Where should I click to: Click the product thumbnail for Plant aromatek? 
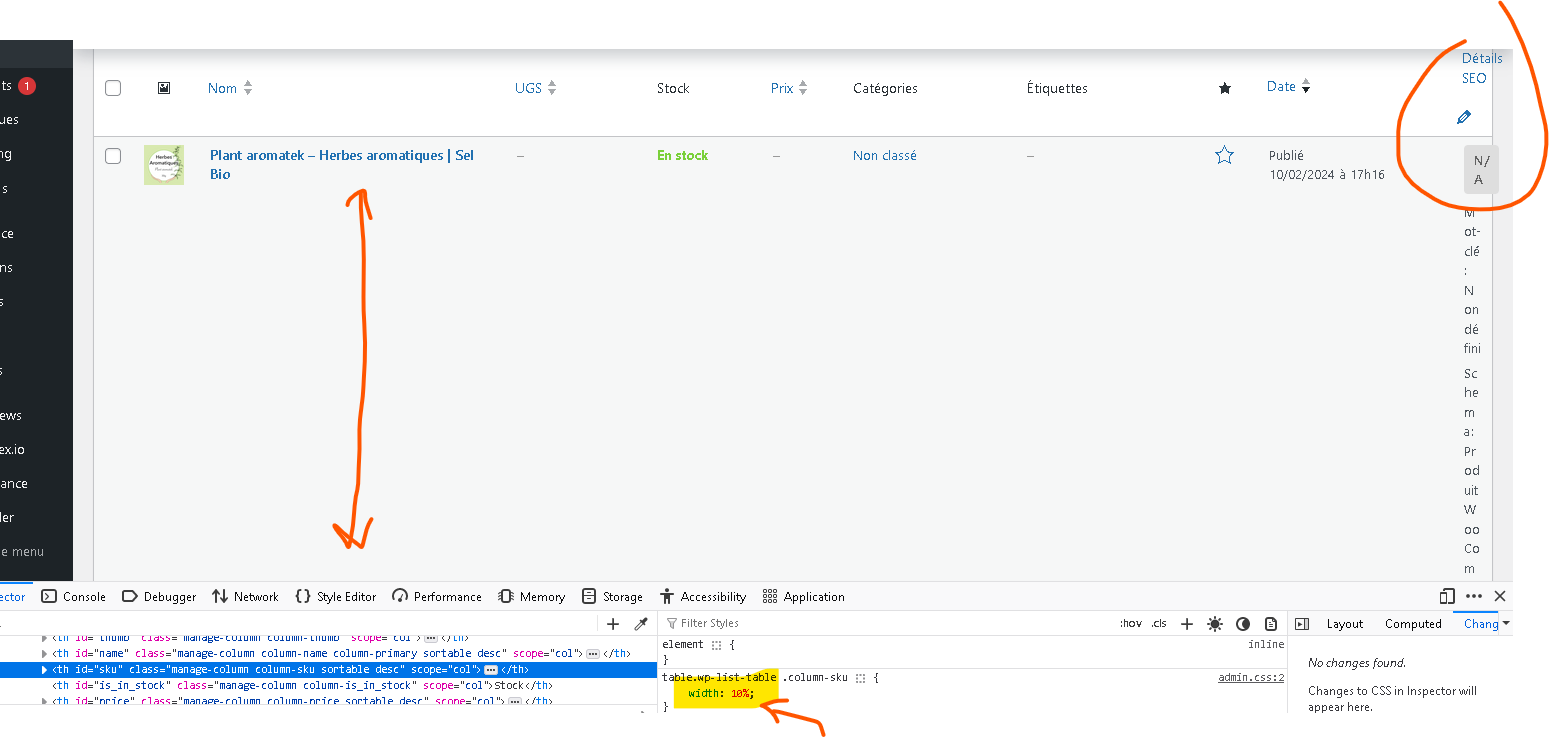click(x=164, y=164)
